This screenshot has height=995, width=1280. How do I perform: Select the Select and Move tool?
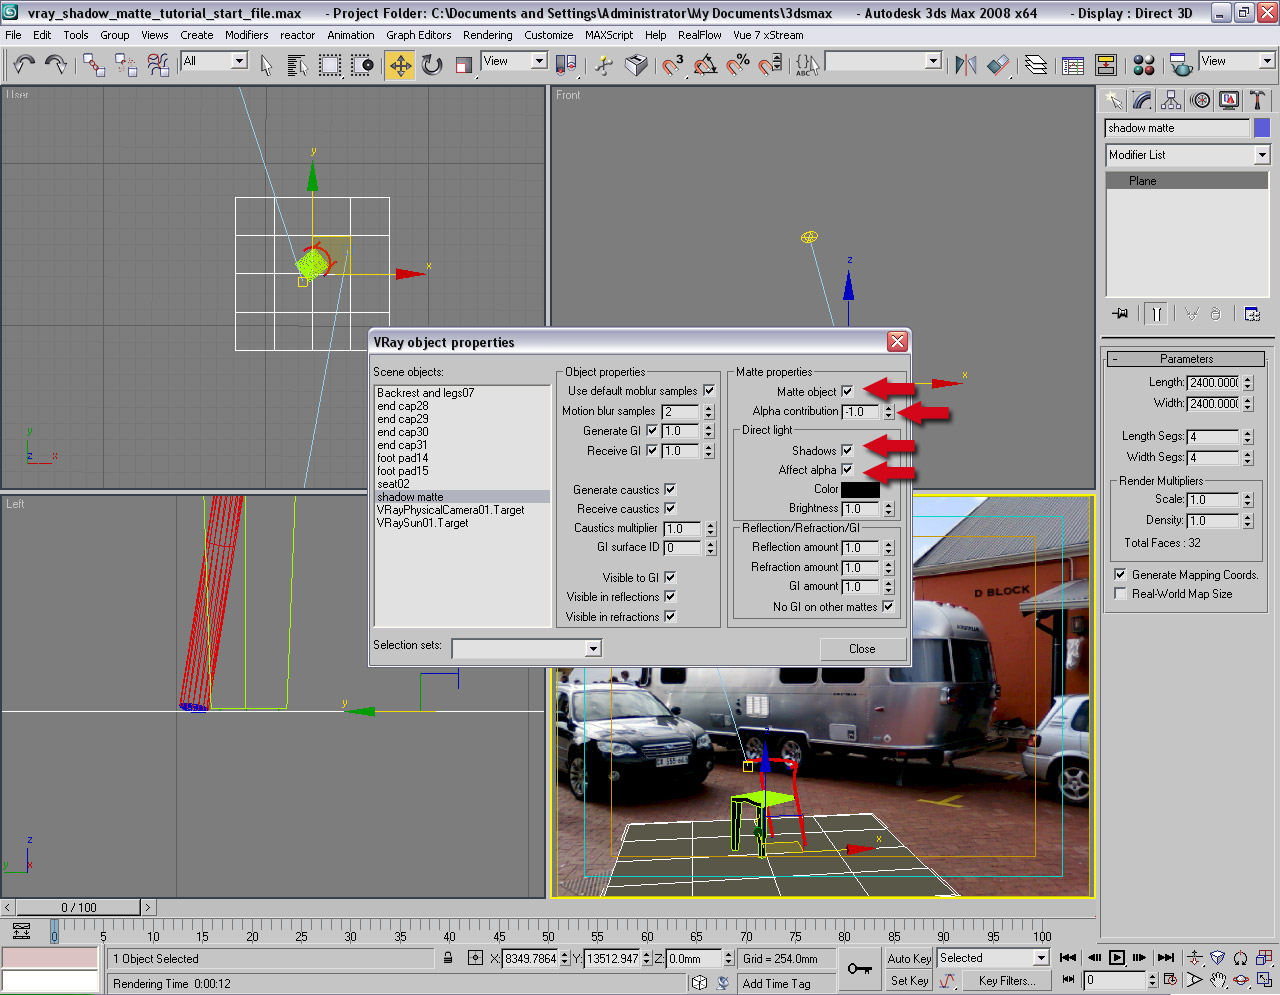[x=400, y=66]
